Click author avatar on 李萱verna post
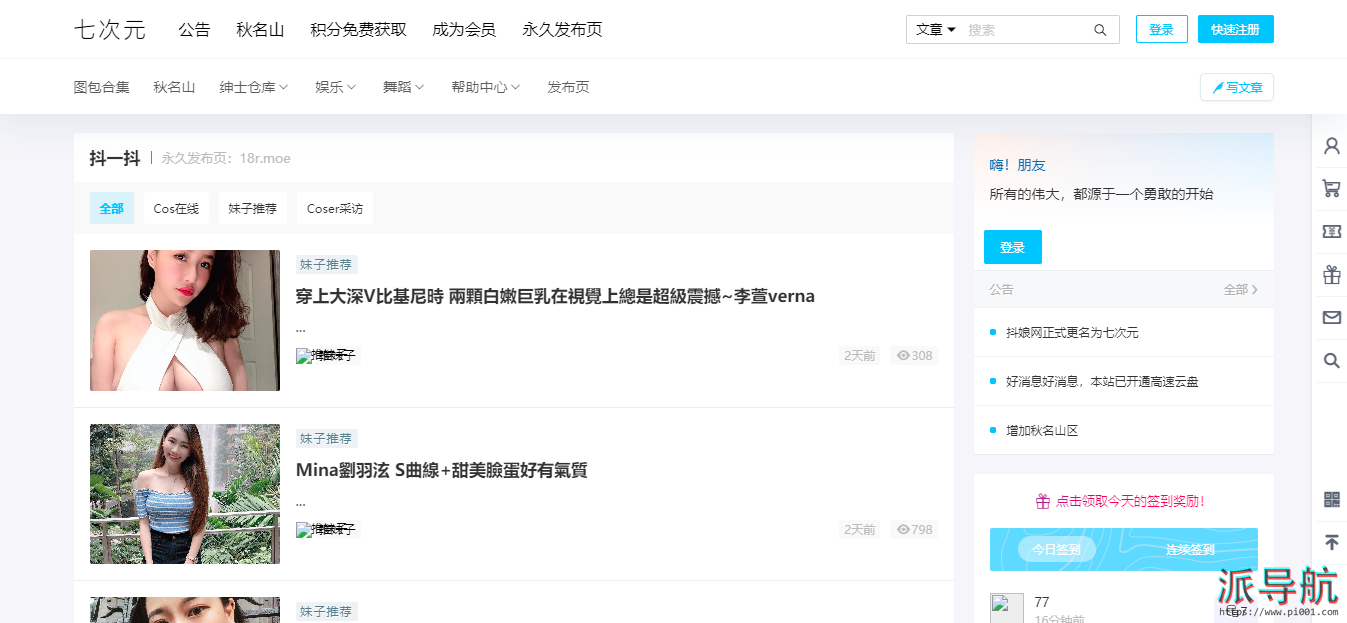1347x623 pixels. 304,356
